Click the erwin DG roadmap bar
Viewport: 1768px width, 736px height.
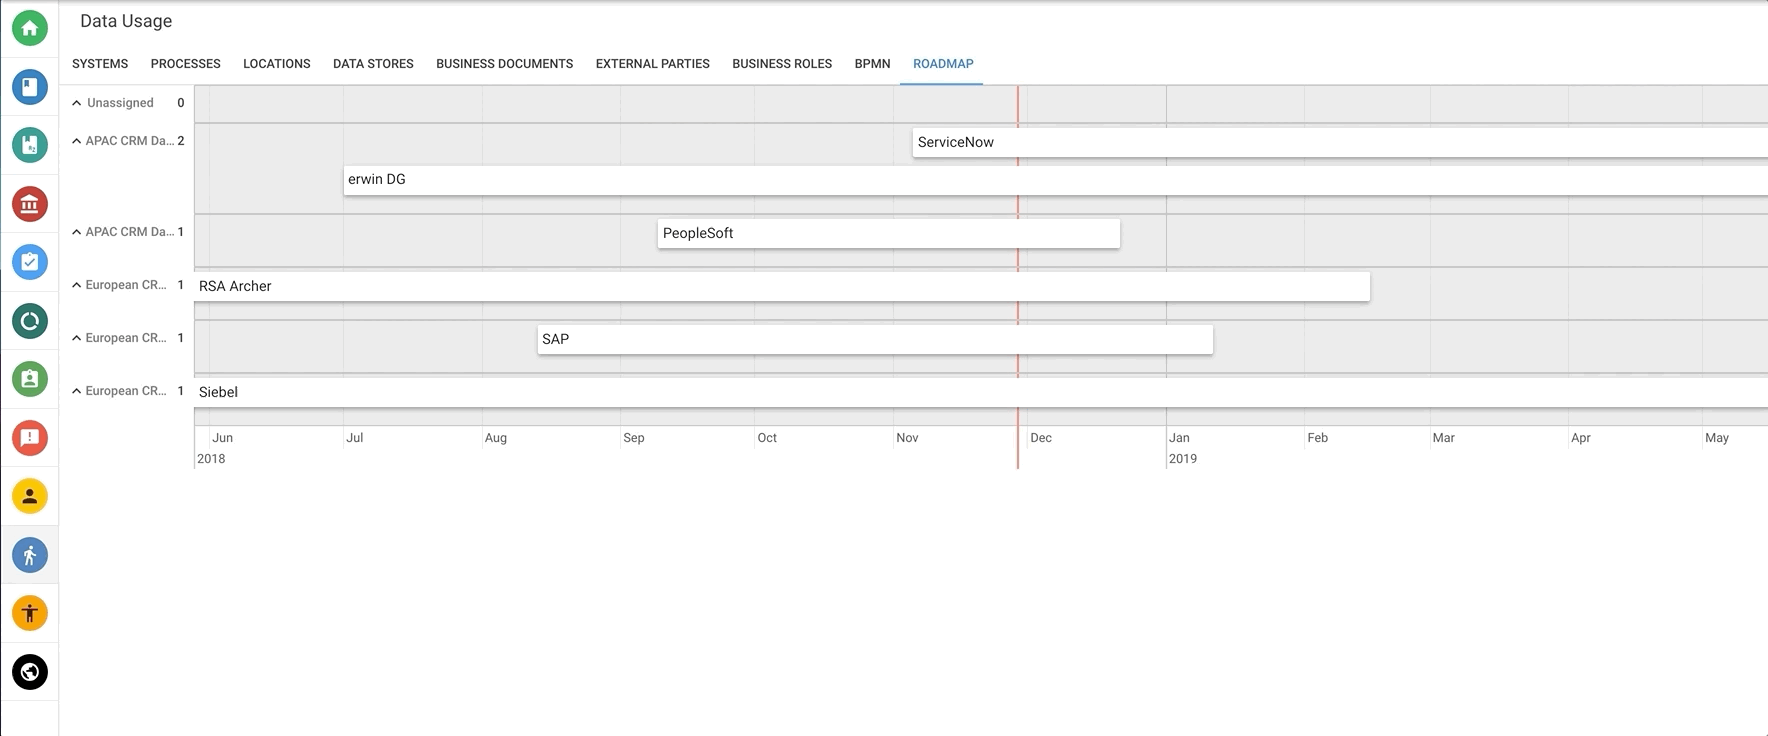point(1056,180)
